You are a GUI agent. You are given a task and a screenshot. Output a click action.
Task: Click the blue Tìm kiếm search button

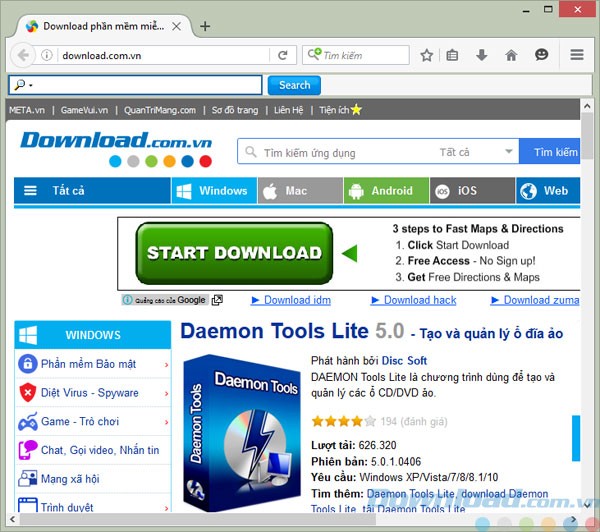[549, 152]
